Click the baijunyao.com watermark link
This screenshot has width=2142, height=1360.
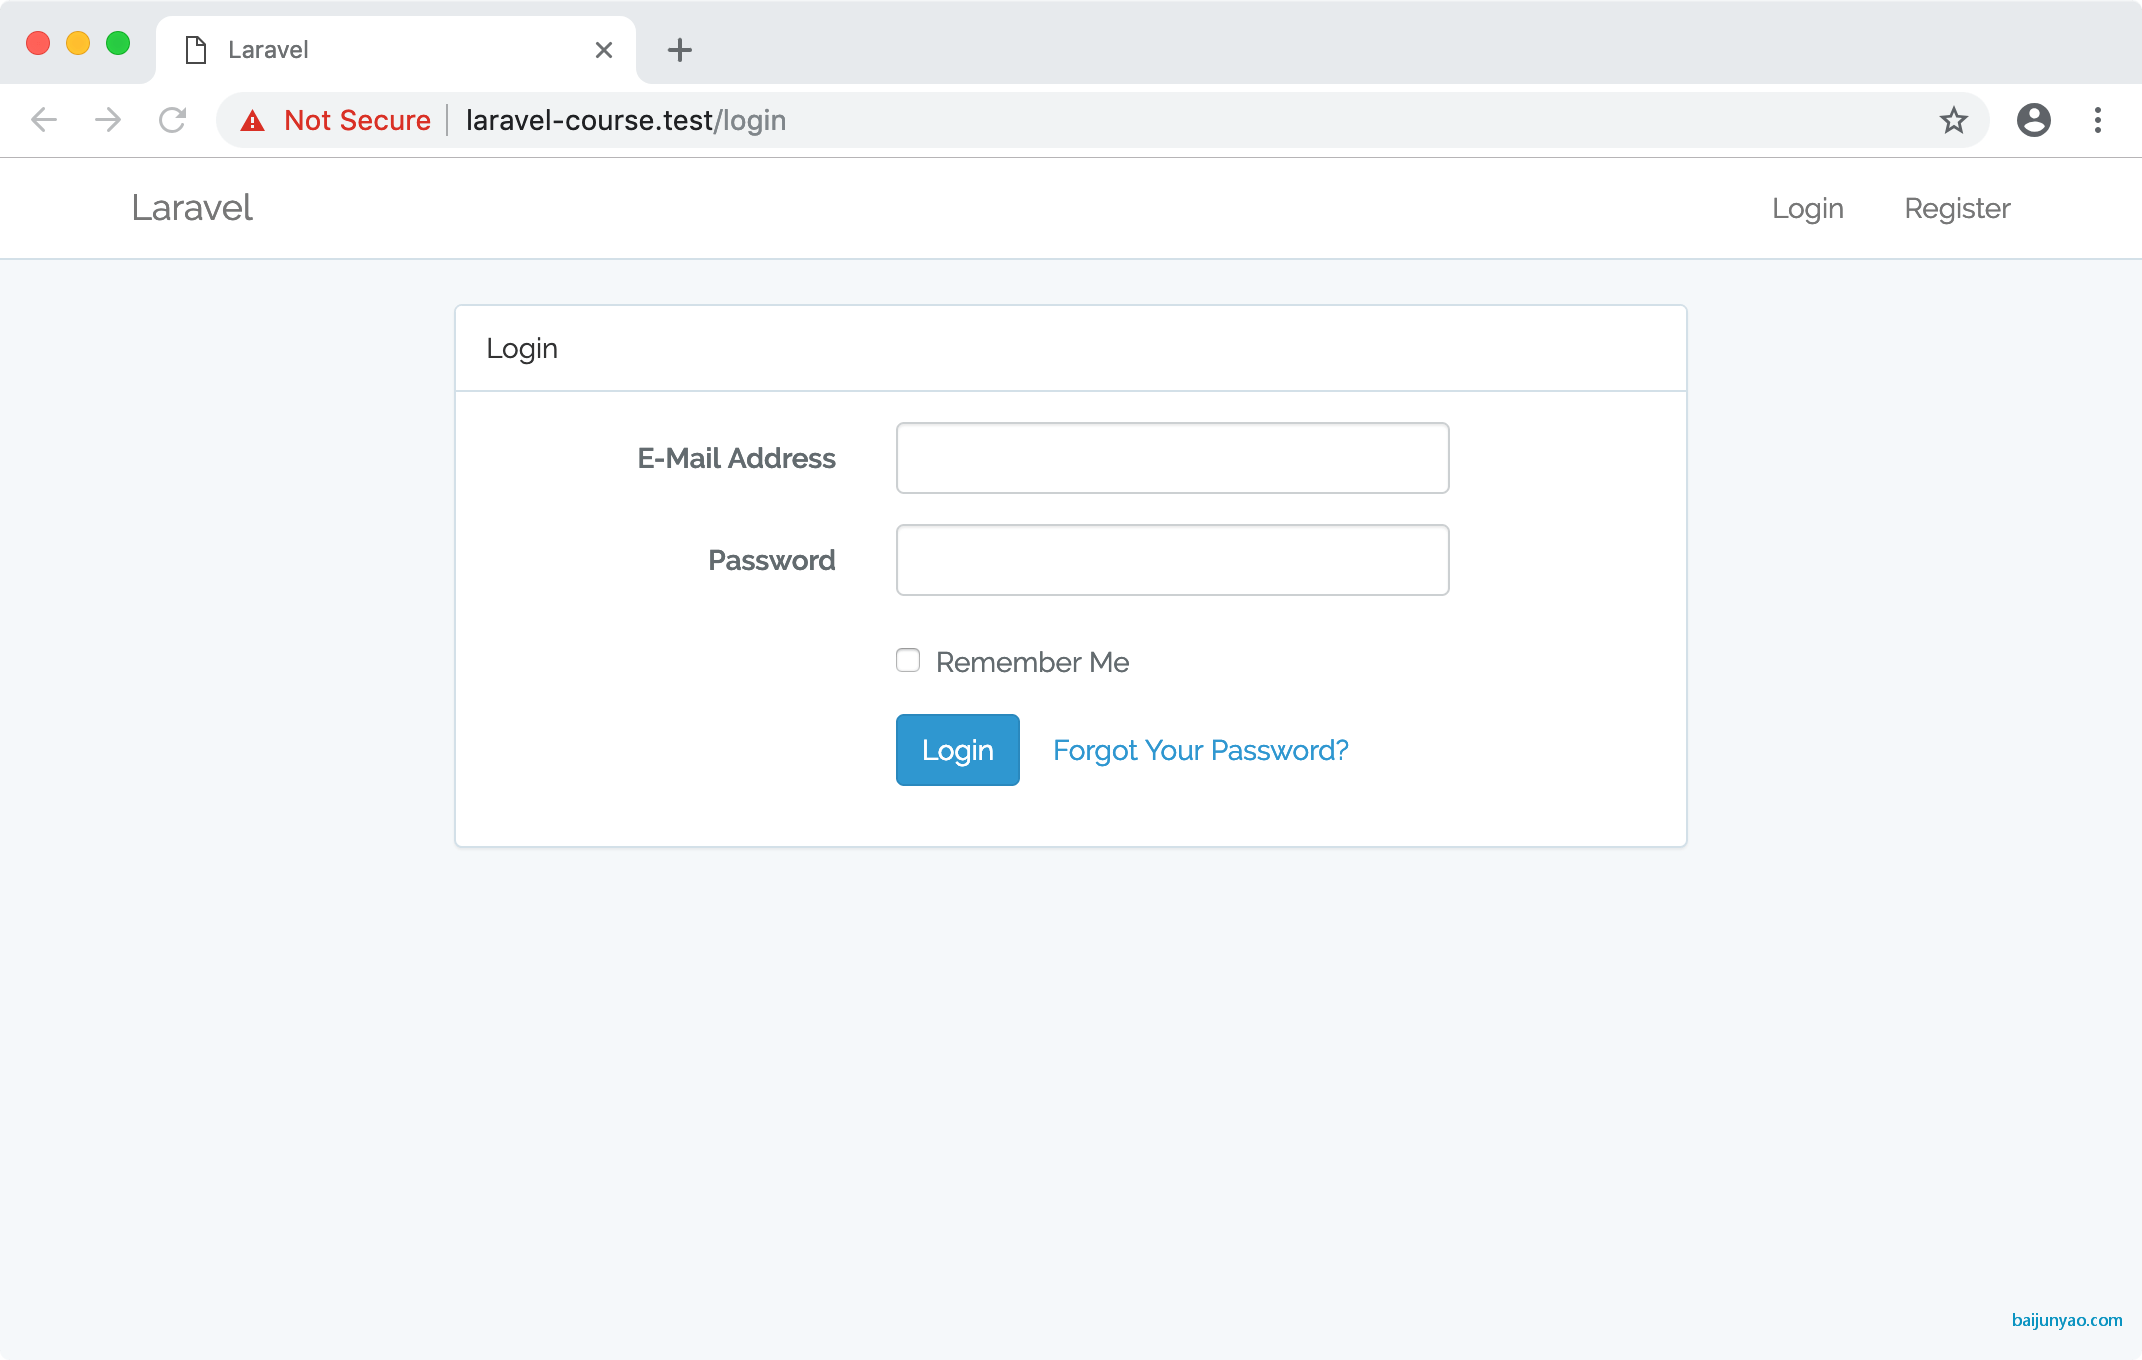click(x=2066, y=1320)
